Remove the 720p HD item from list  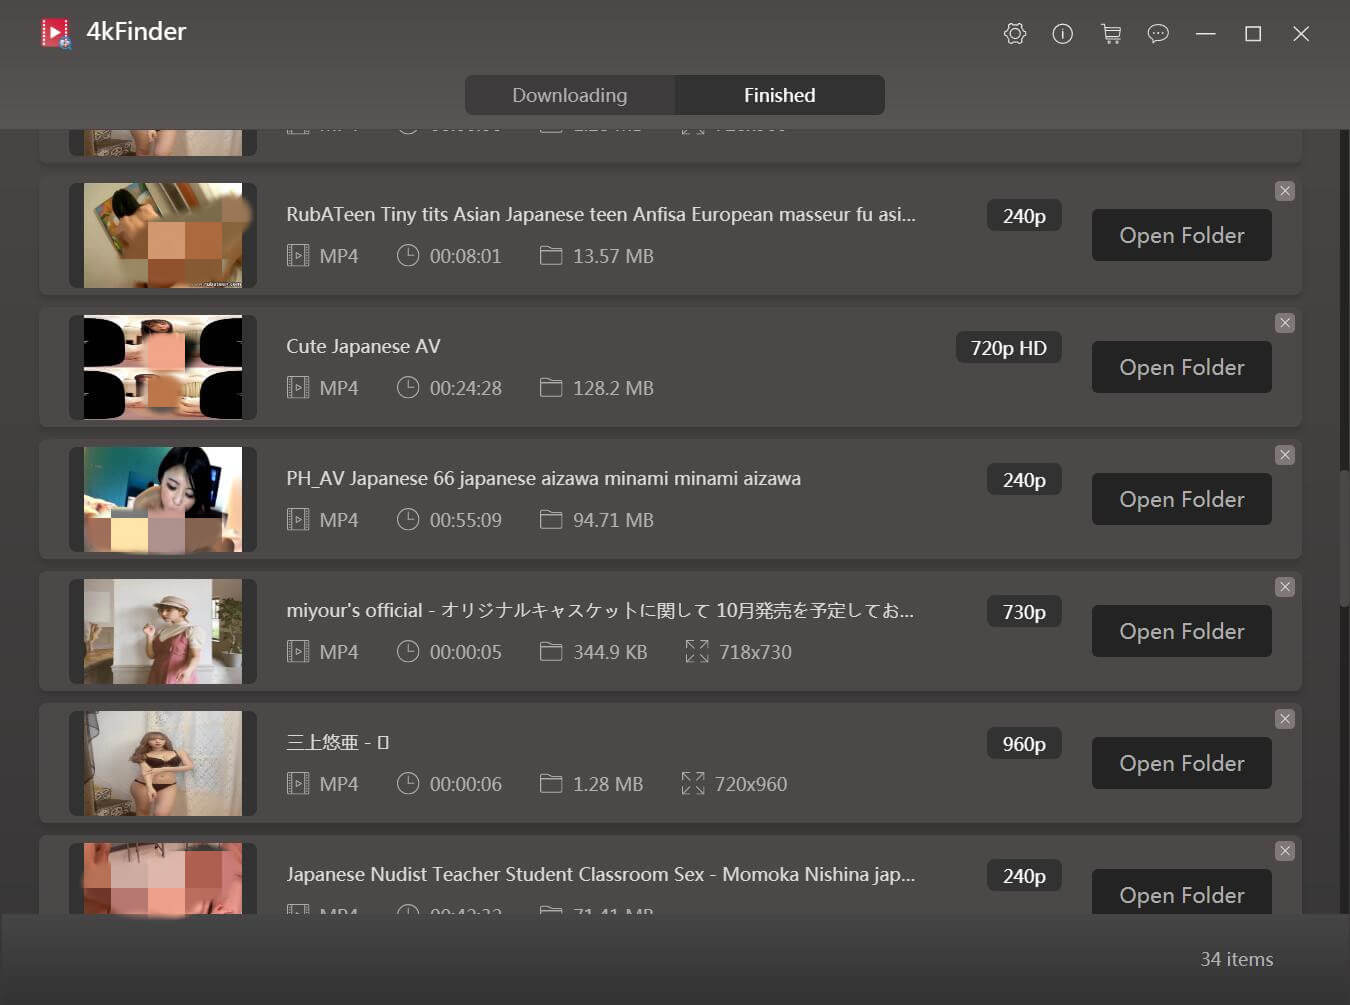[x=1285, y=323]
